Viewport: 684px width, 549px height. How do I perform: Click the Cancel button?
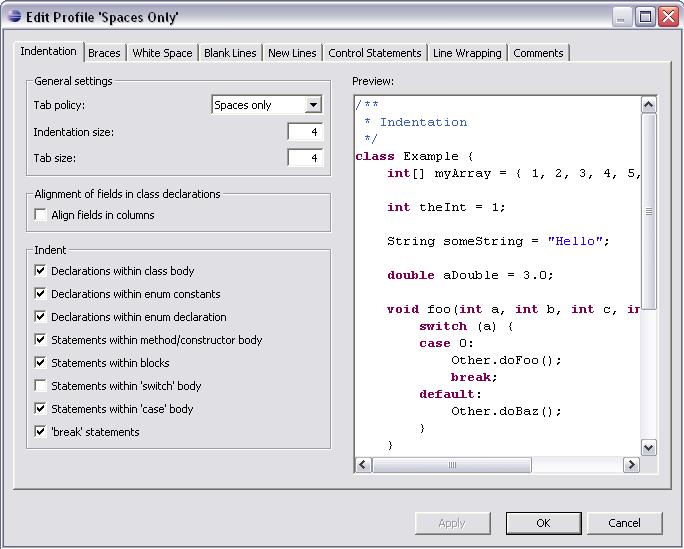(x=624, y=523)
